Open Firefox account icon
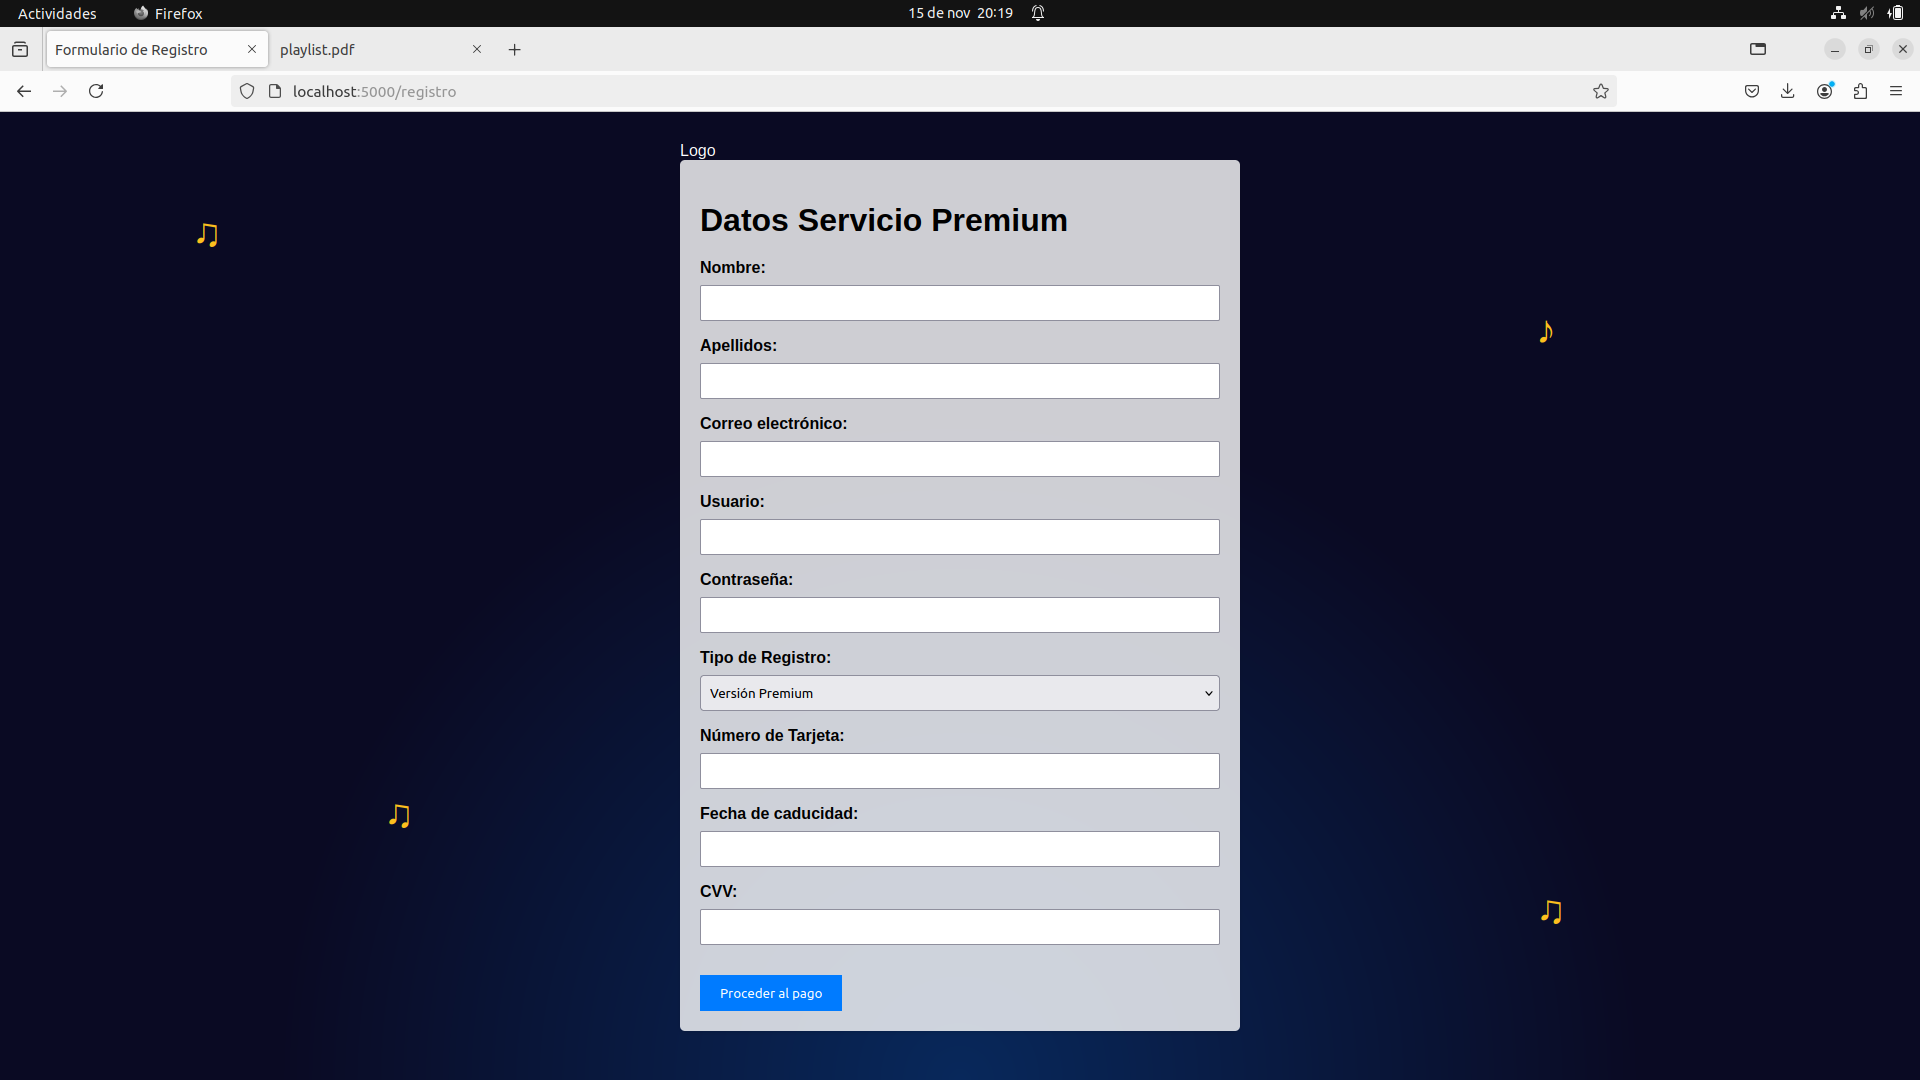The width and height of the screenshot is (1920, 1080). point(1825,91)
